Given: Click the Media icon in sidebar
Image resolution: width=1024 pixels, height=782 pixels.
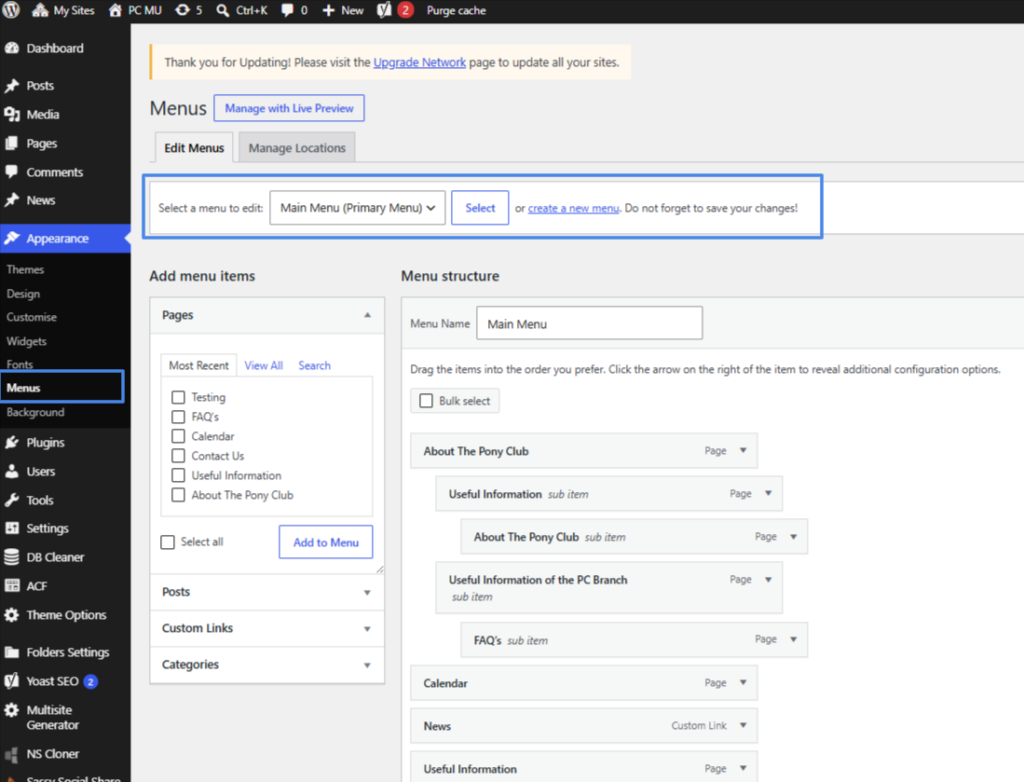Looking at the screenshot, I should 12,114.
